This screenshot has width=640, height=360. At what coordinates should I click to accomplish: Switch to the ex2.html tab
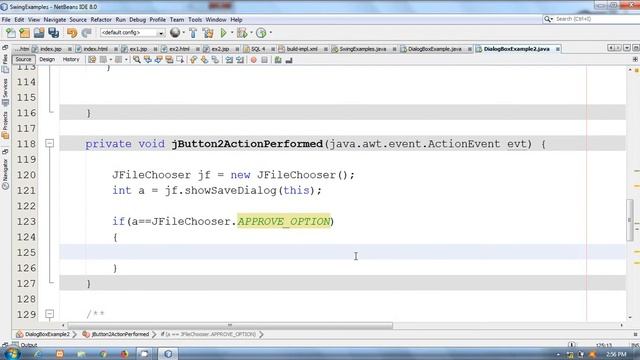pyautogui.click(x=179, y=49)
